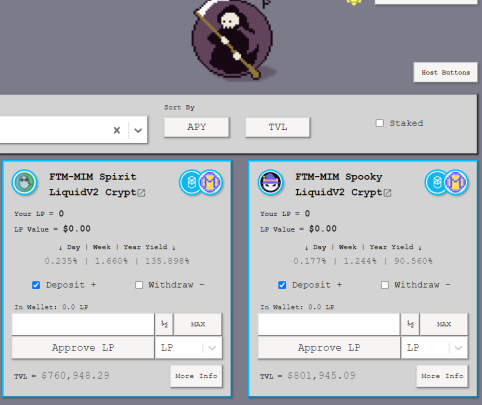Screen dimensions: 482x405
Task: Uncheck Deposit + on the FTM-MIM Spirit card
Action: coord(36,285)
